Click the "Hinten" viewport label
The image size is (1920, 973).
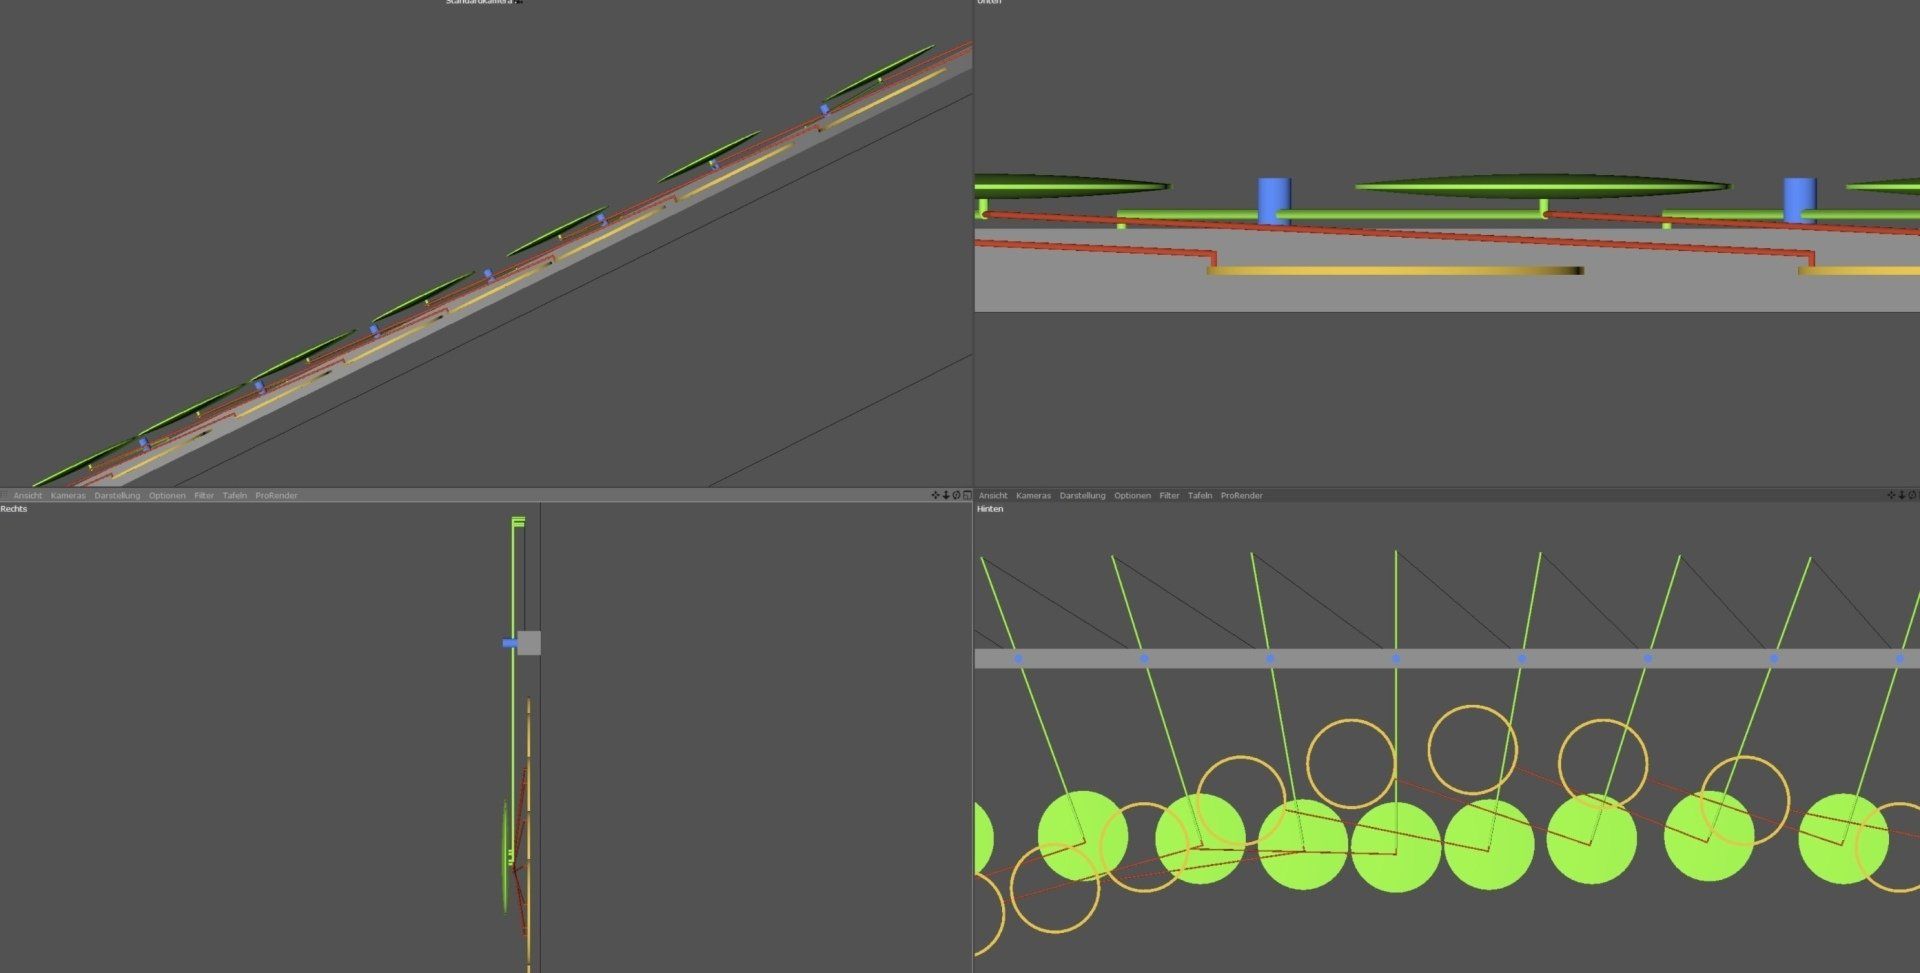990,509
